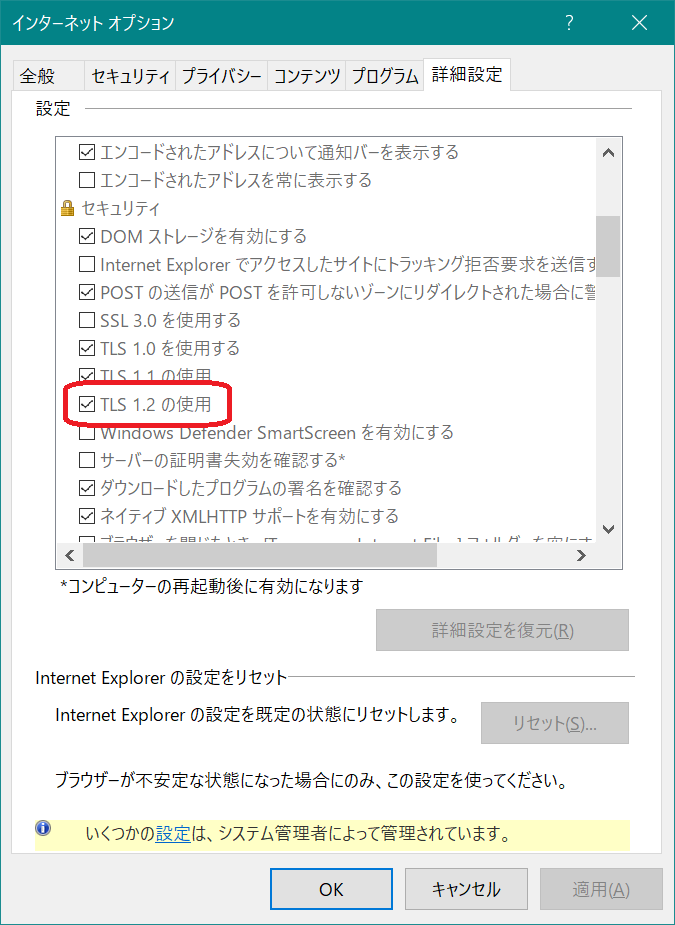Open the 設定 link in info bar

pos(173,834)
